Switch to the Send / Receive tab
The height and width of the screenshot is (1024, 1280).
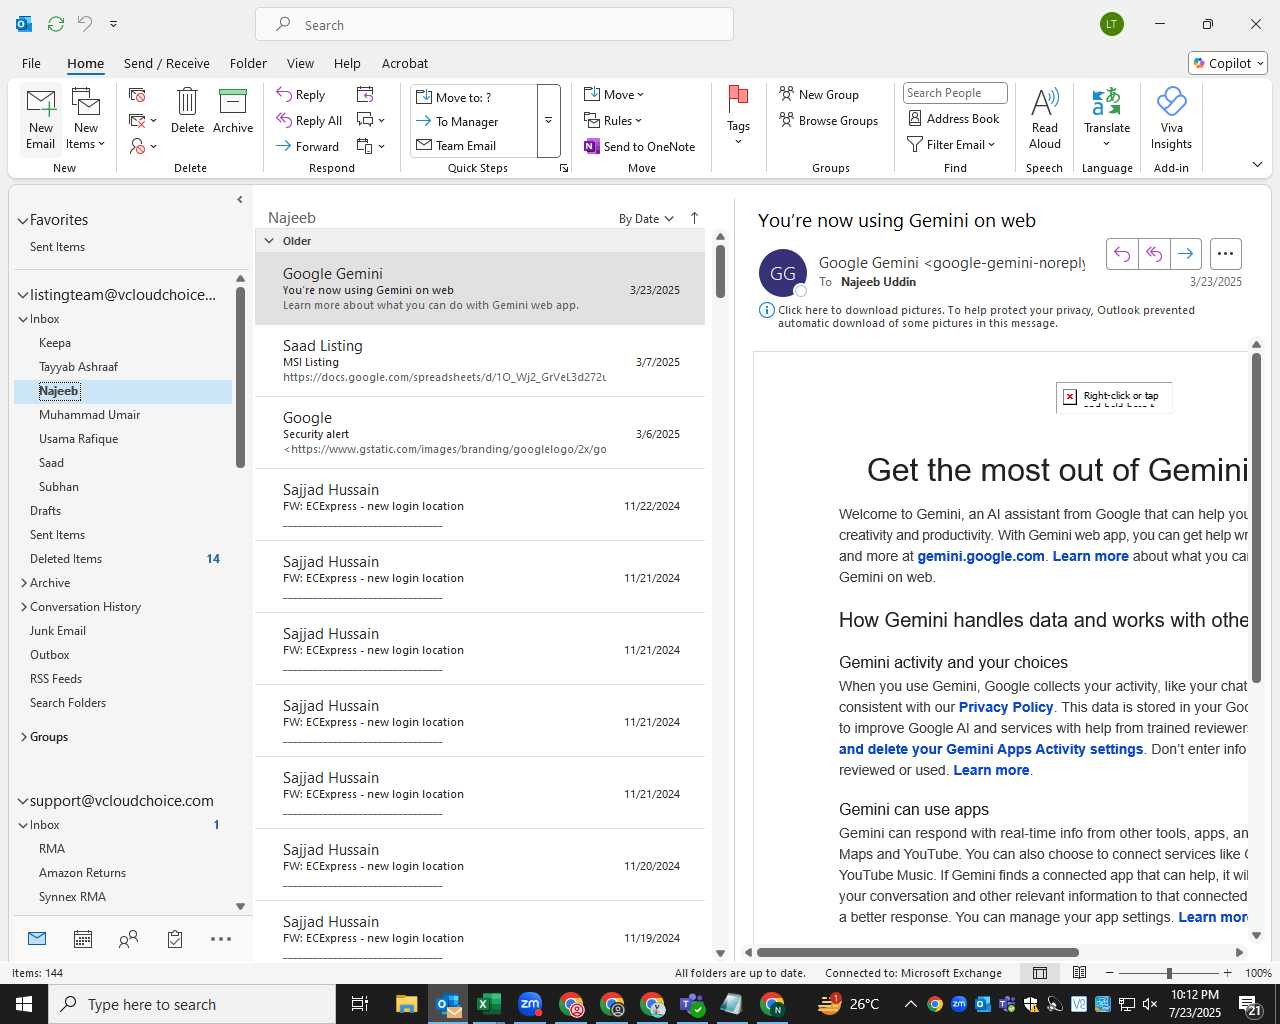pos(167,63)
